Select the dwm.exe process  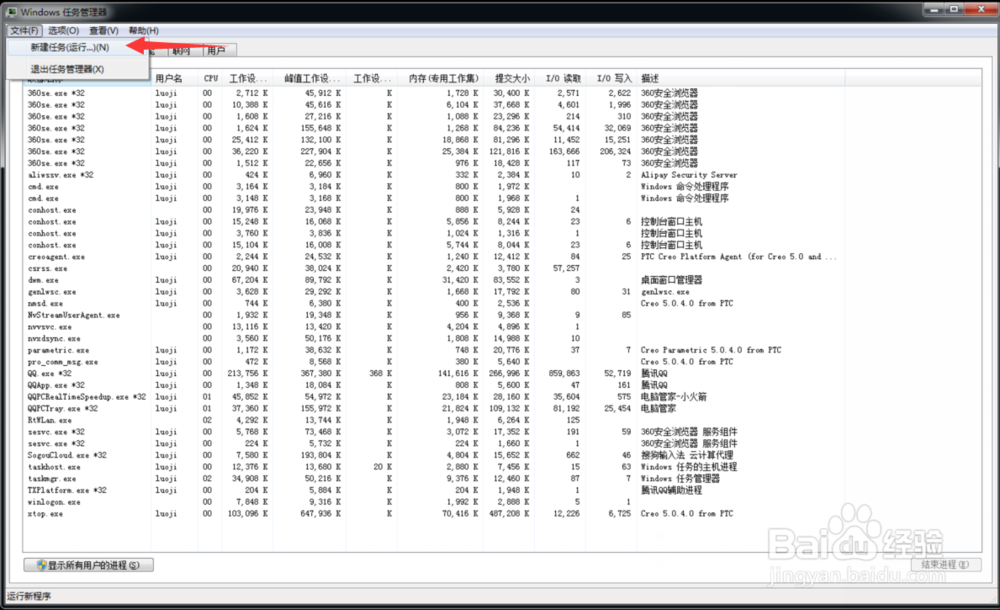click(x=43, y=280)
